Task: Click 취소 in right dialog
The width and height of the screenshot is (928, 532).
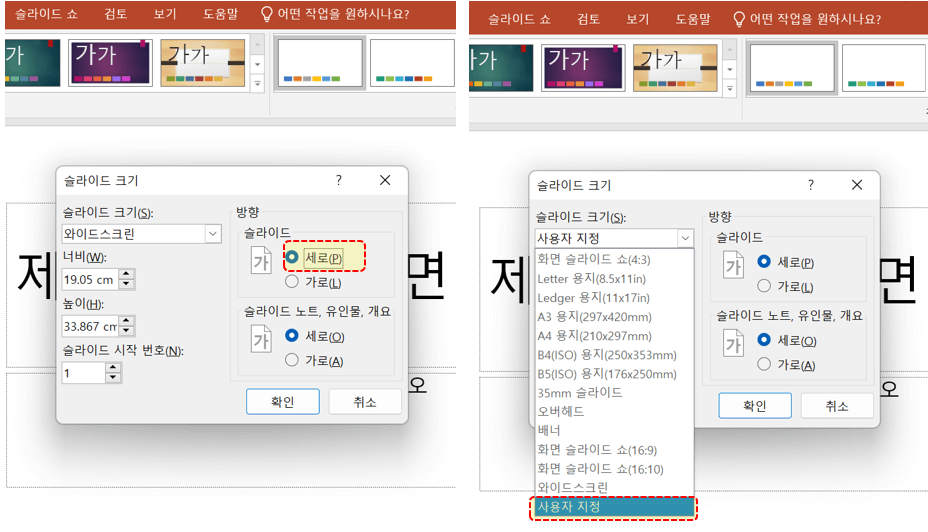Action: 837,406
